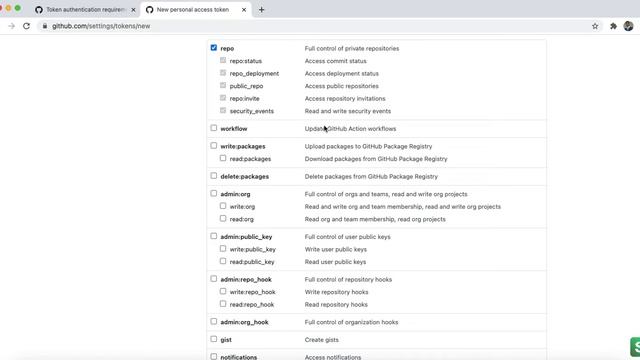Open the browser extensions puzzle icon
This screenshot has width=640, height=360.
pyautogui.click(x=613, y=26)
